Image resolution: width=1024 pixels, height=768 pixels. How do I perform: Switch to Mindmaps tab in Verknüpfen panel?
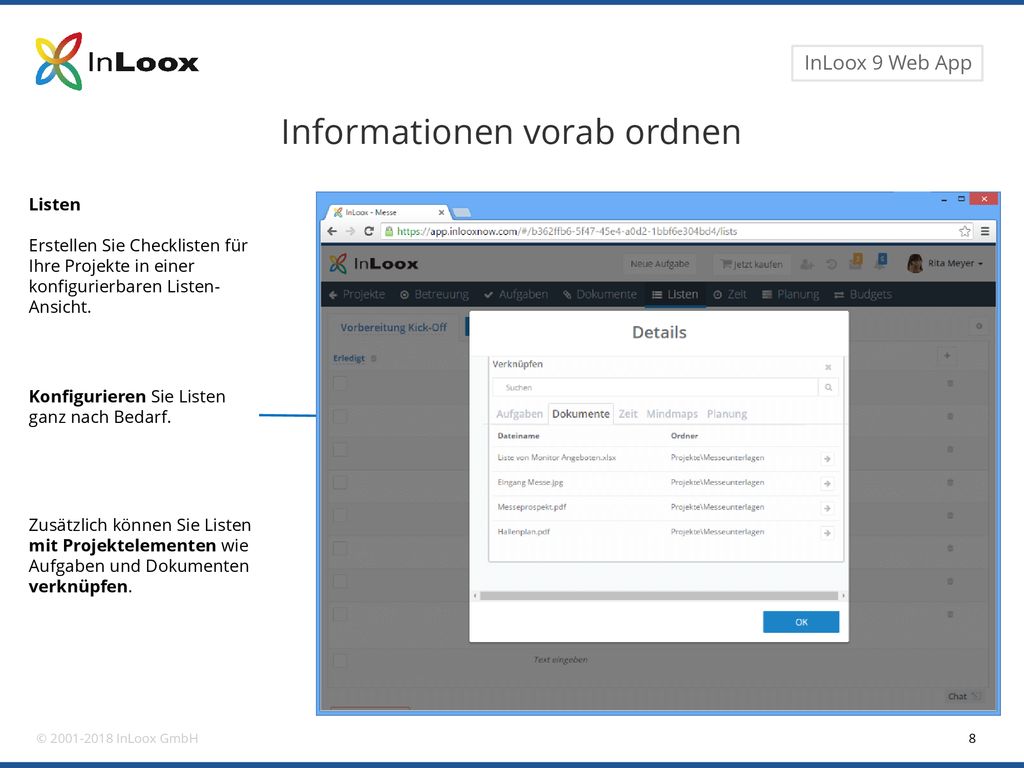(672, 414)
